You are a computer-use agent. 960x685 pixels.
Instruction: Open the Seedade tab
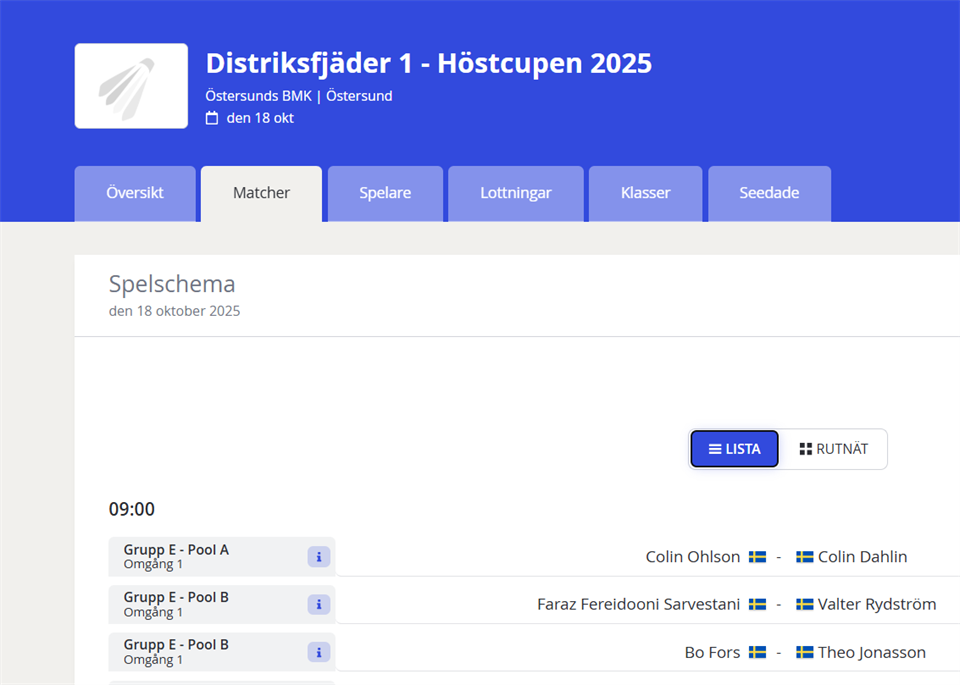(x=769, y=193)
